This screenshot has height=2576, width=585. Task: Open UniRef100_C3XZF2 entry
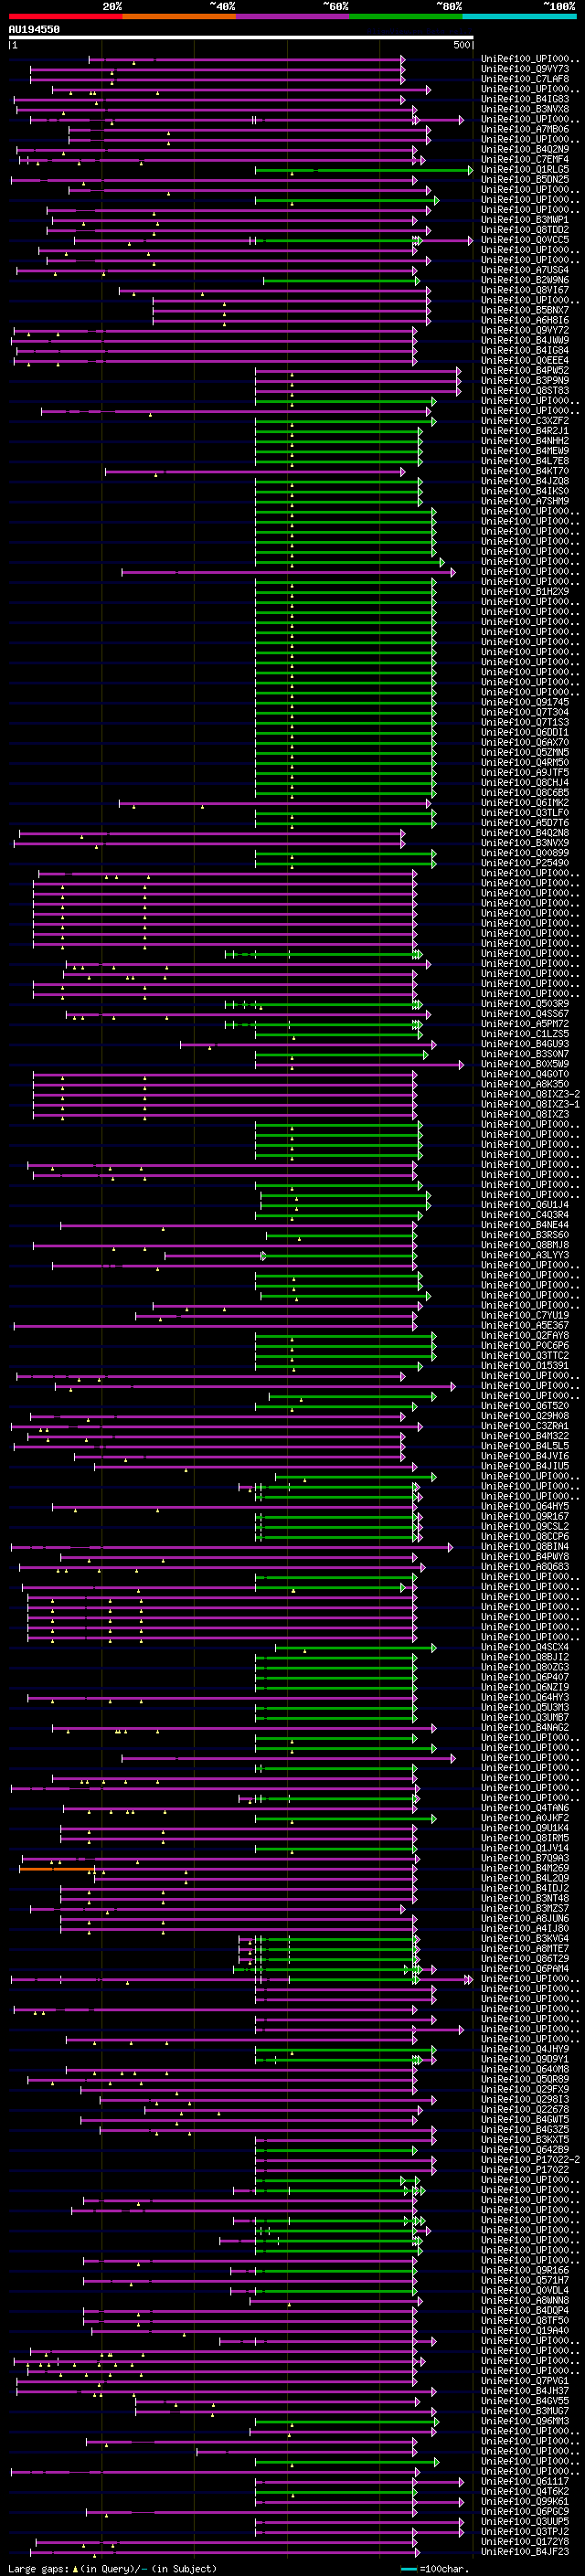tap(525, 421)
